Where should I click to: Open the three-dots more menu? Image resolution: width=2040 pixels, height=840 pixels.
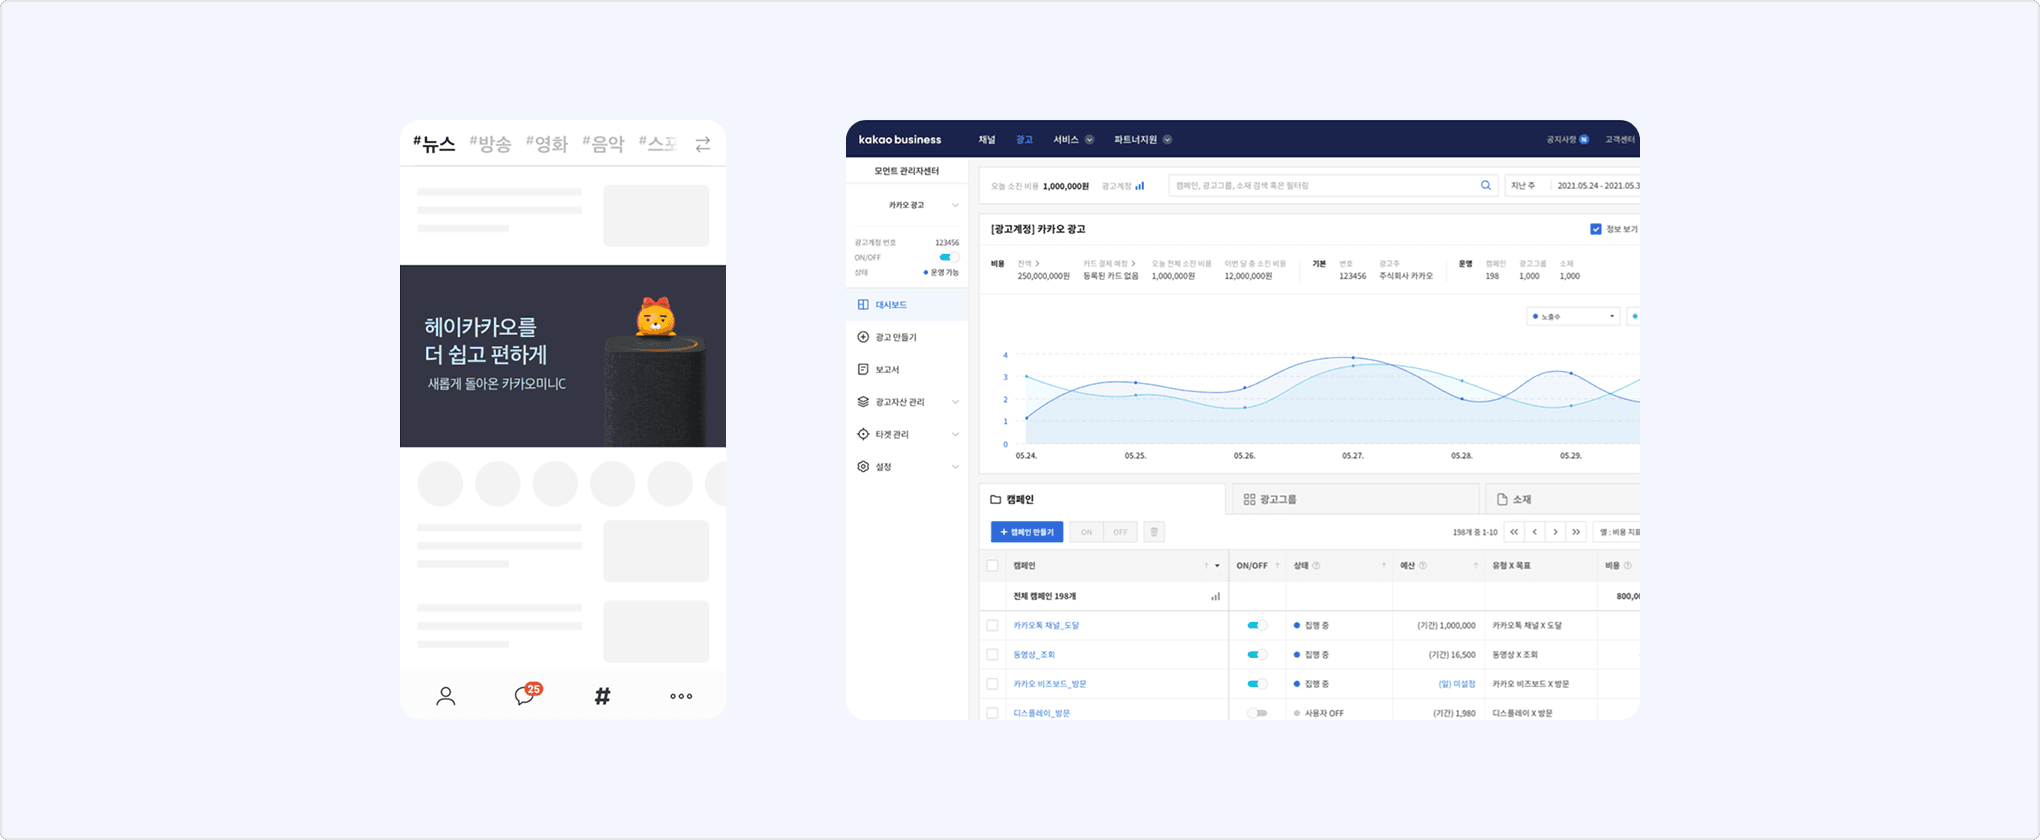click(x=681, y=696)
